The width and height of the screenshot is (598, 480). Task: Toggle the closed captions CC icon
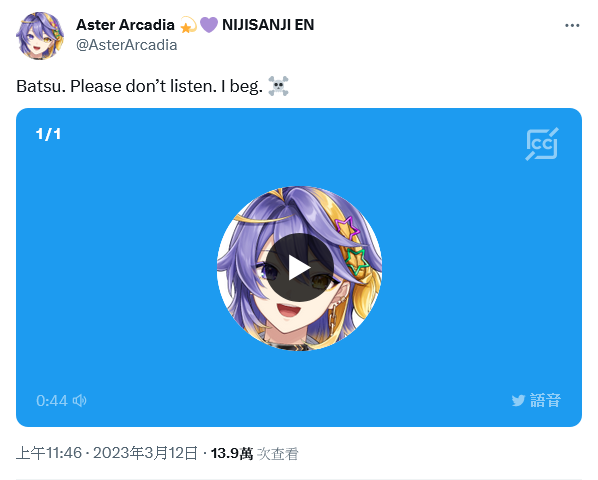(542, 144)
